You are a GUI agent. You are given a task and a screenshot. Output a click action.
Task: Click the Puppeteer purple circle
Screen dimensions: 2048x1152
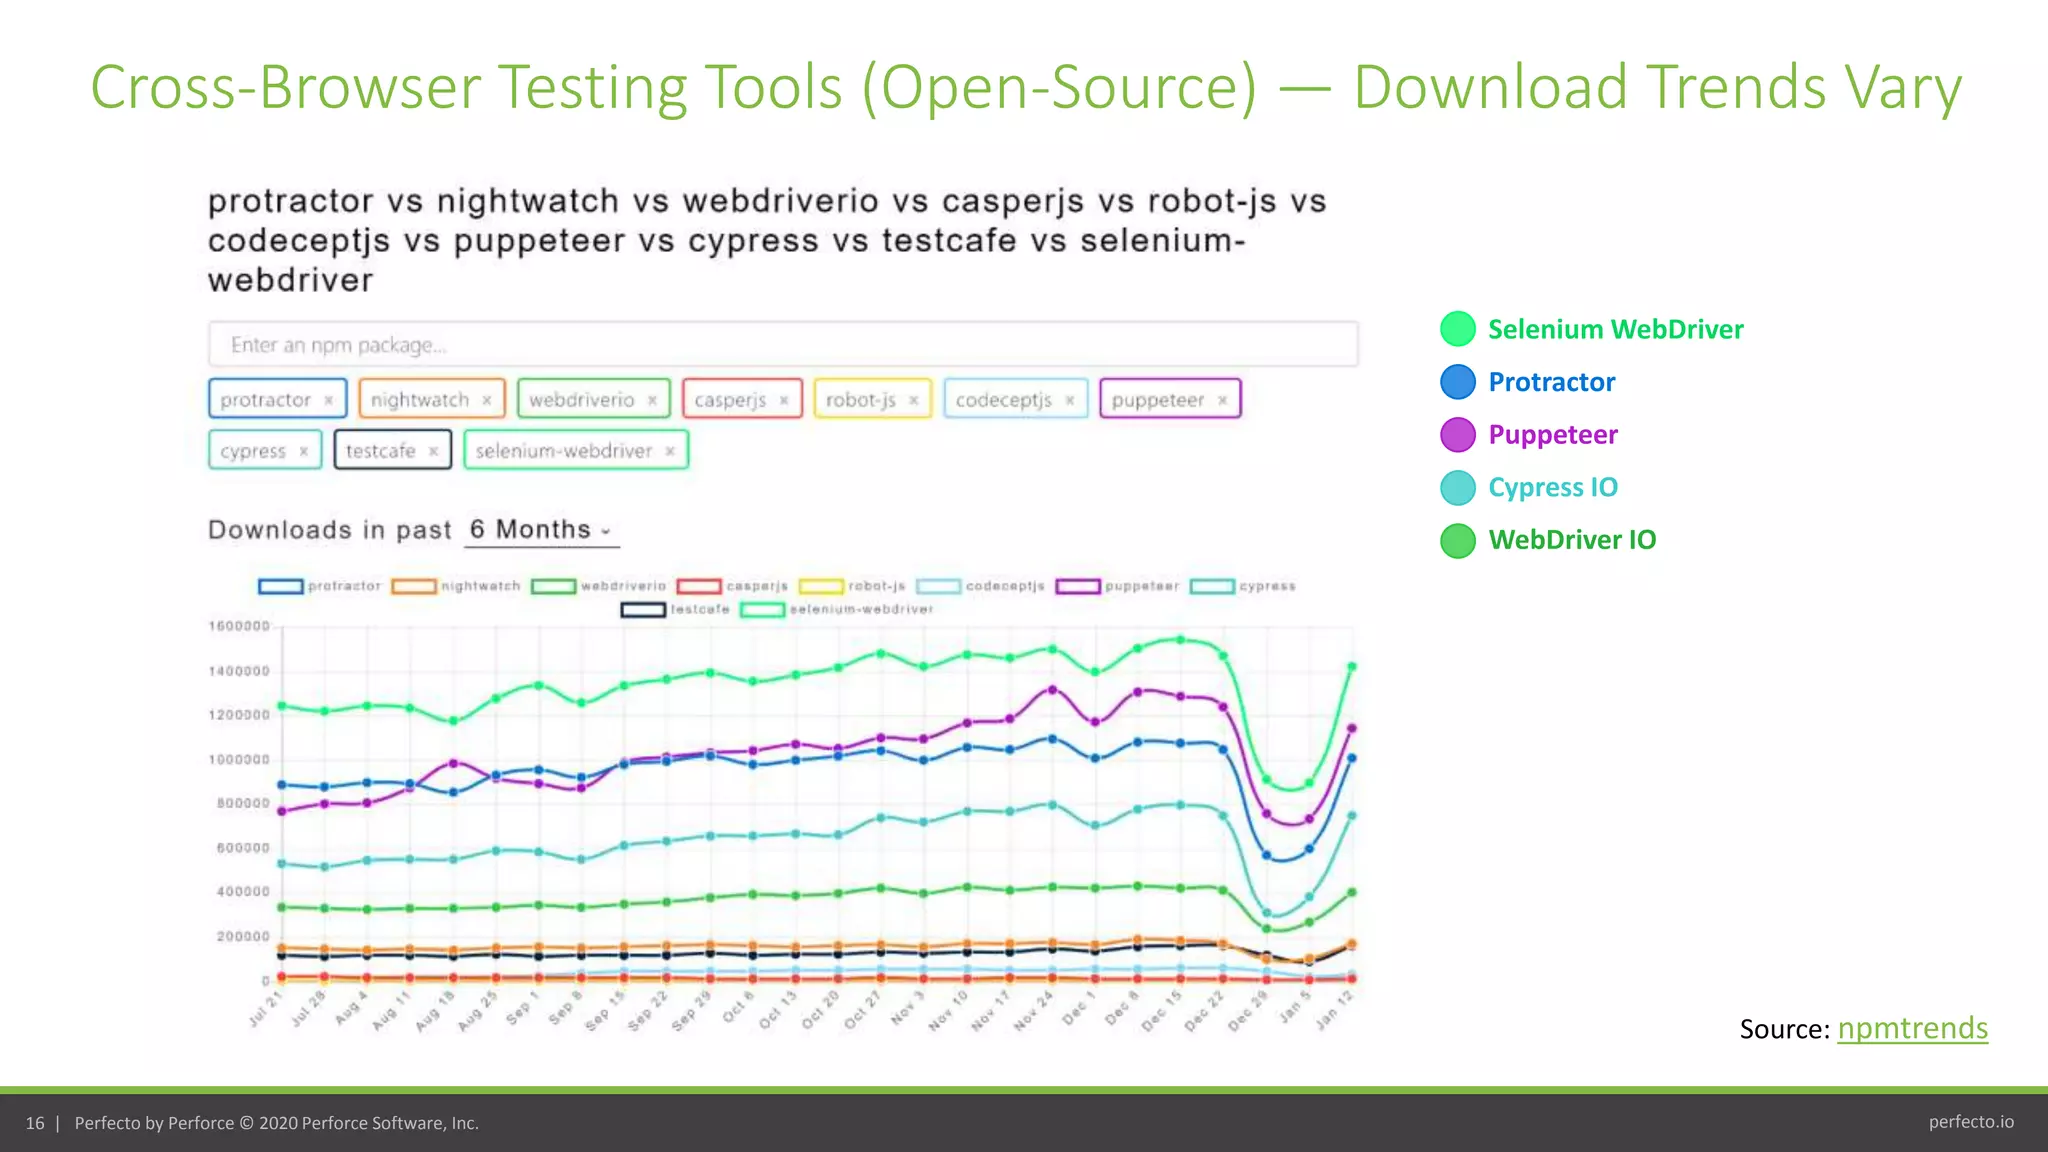(x=1458, y=435)
